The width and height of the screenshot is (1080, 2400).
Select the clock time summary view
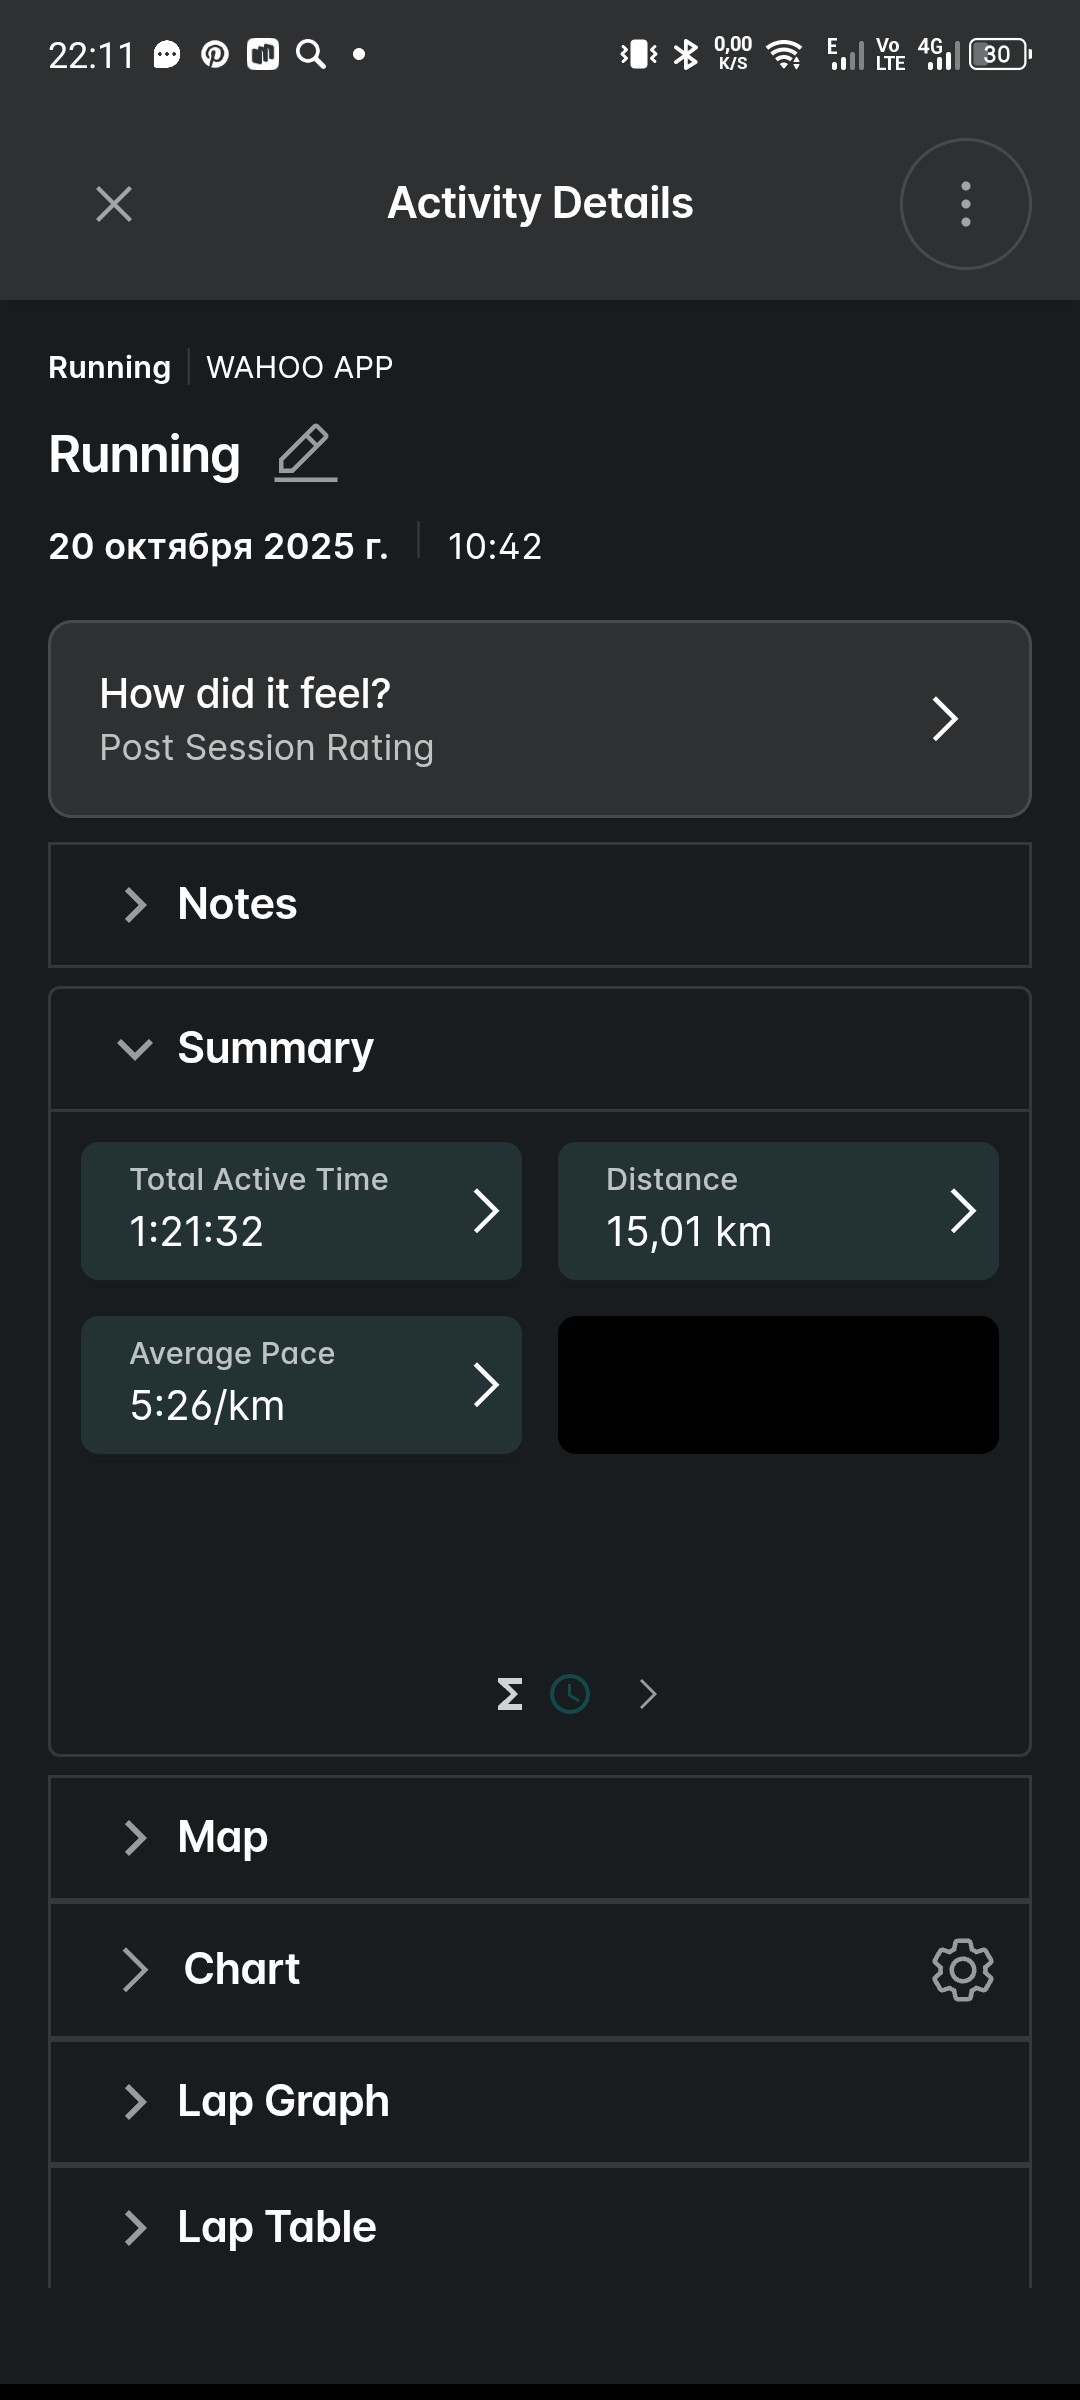pyautogui.click(x=570, y=1694)
